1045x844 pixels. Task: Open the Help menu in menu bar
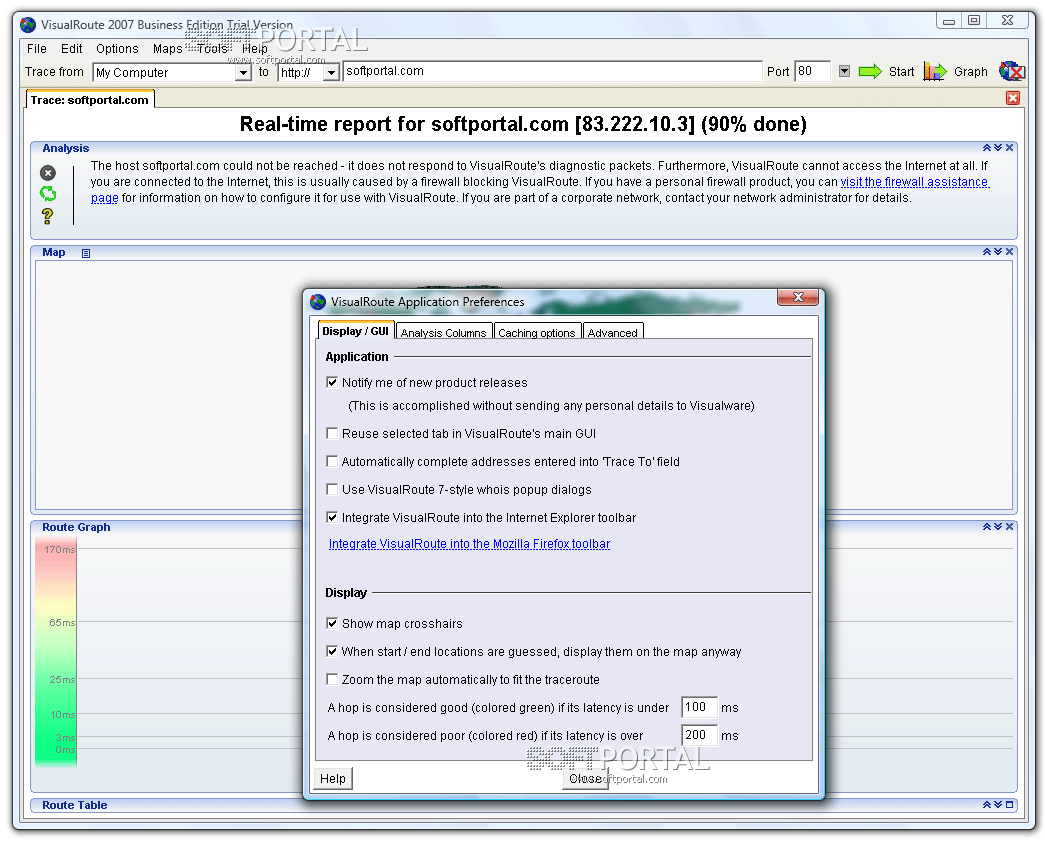[x=255, y=49]
